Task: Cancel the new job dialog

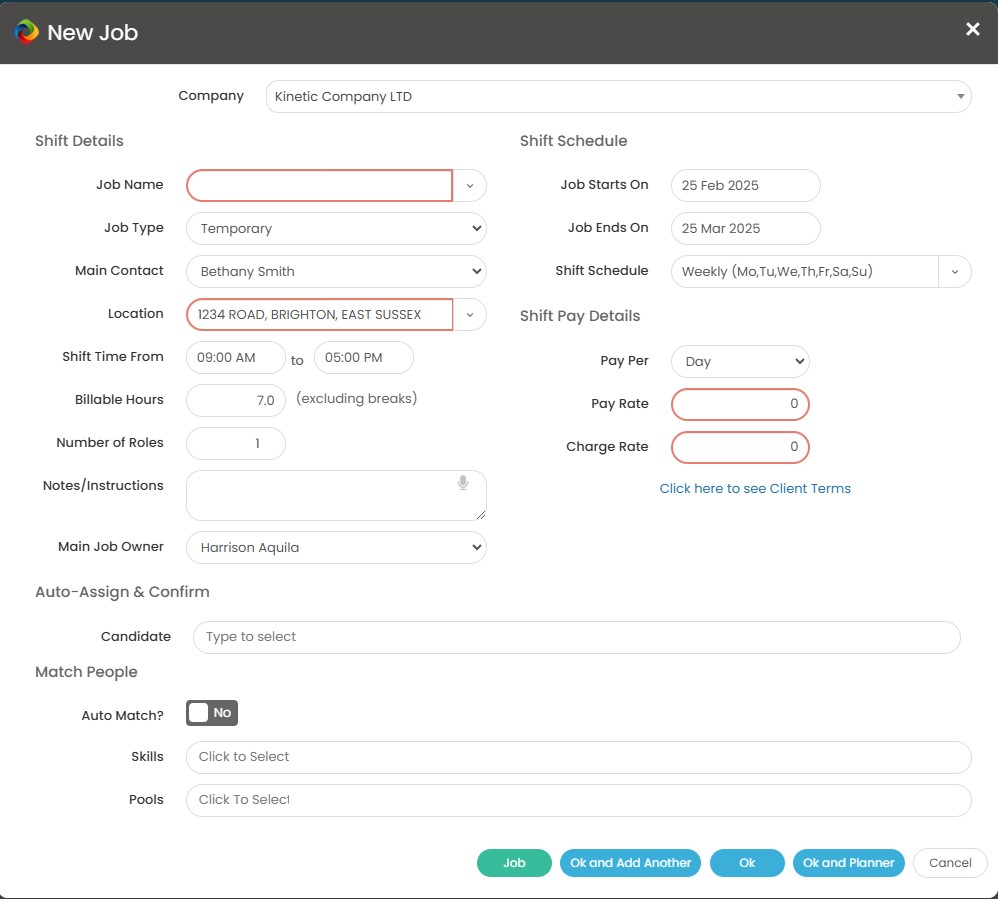Action: (950, 863)
